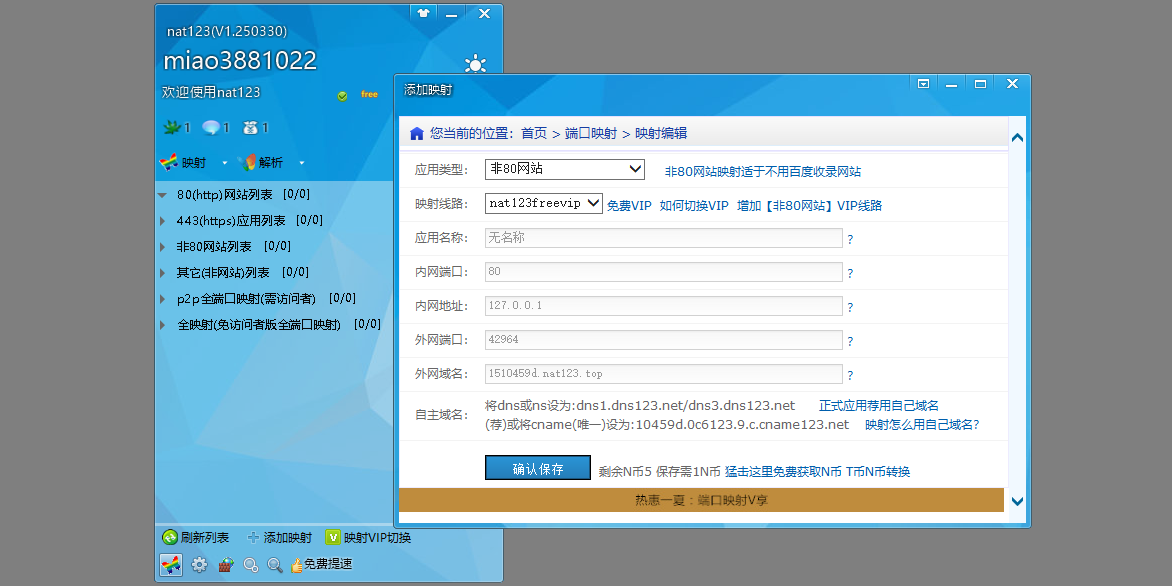Click the home icon in the breadcrumb
Image resolution: width=1172 pixels, height=586 pixels.
point(416,134)
